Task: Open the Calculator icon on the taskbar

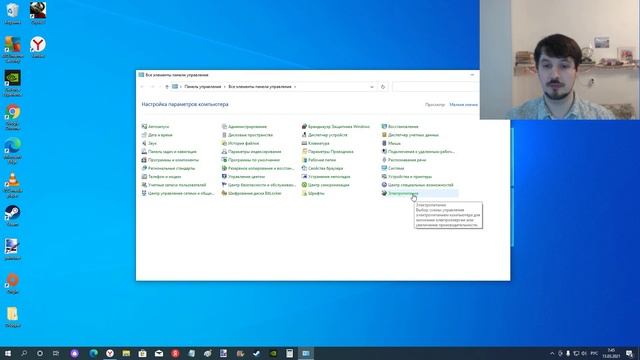Action: coord(289,353)
